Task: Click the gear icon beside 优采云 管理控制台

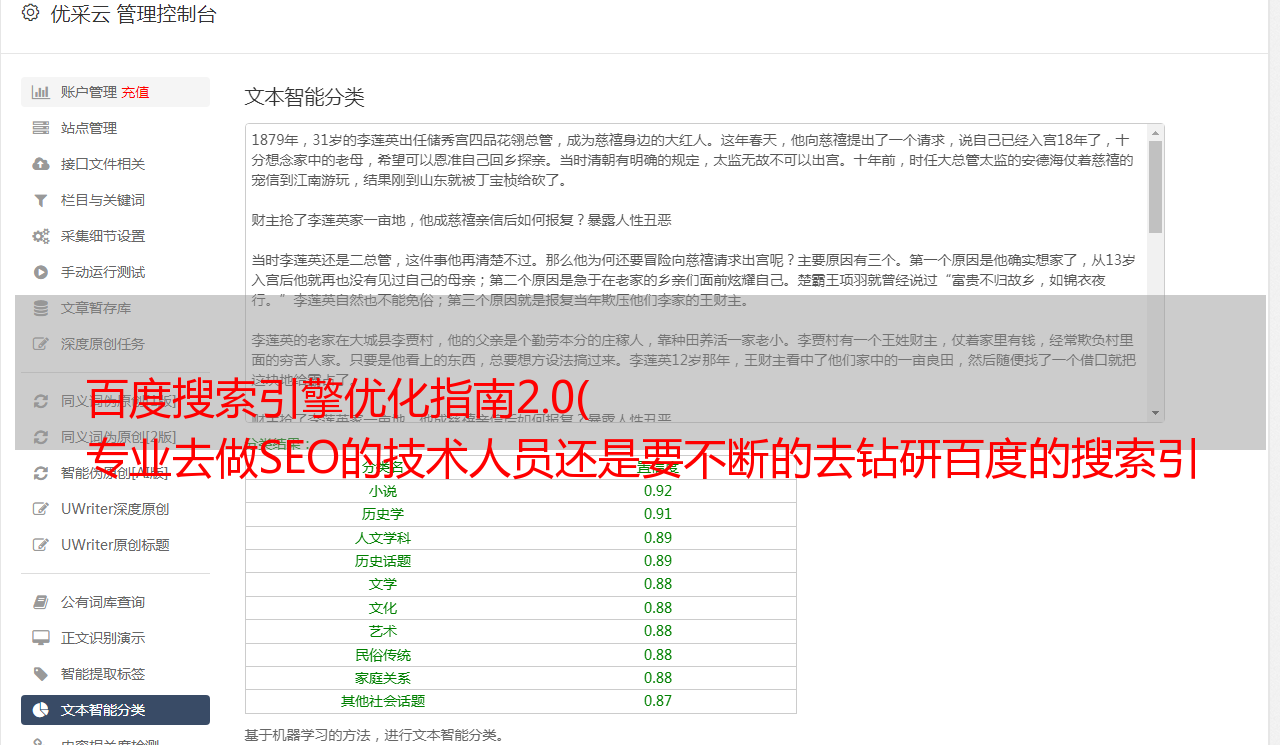Action: point(30,13)
